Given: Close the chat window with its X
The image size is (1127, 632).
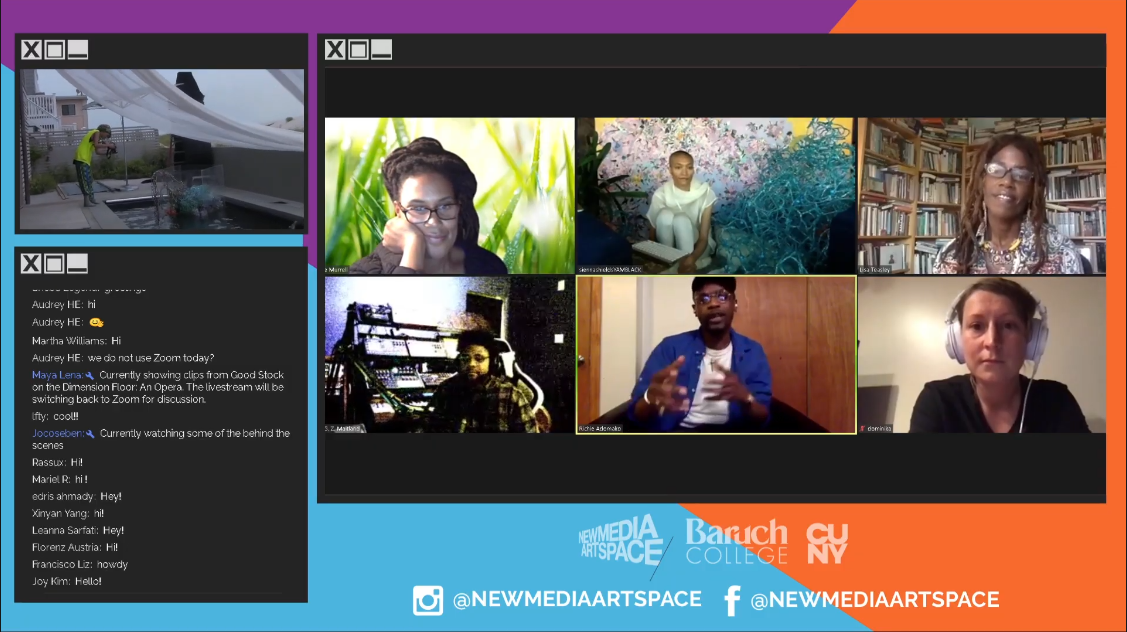Looking at the screenshot, I should point(31,264).
